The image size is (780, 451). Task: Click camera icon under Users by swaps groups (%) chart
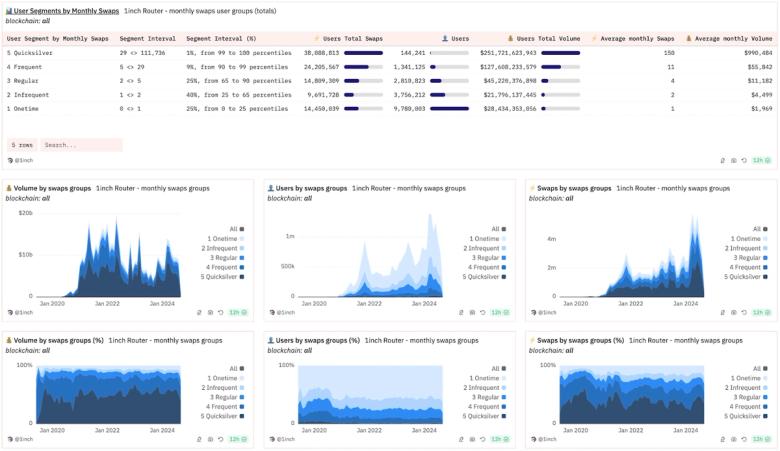click(x=472, y=439)
